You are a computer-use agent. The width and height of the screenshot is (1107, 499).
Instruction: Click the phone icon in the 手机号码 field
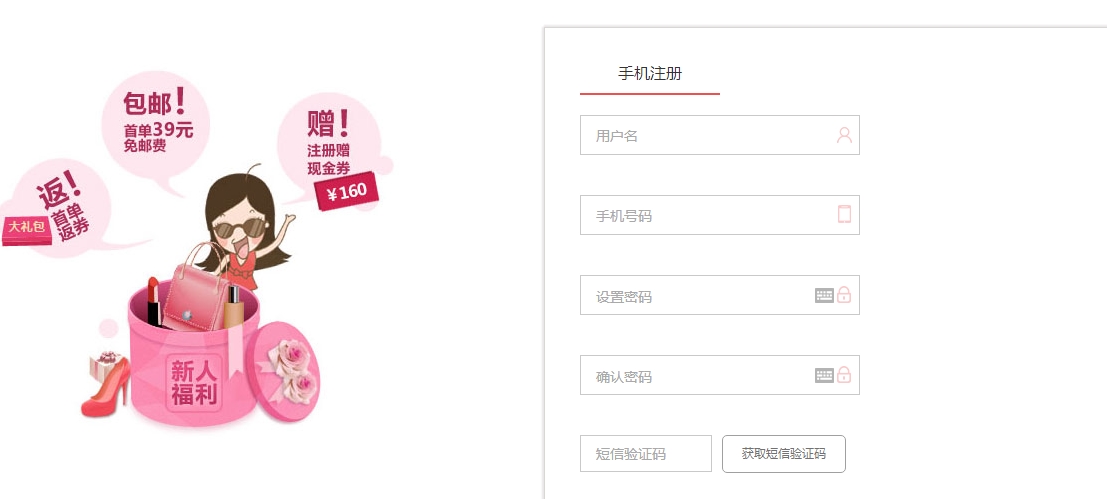click(x=844, y=214)
